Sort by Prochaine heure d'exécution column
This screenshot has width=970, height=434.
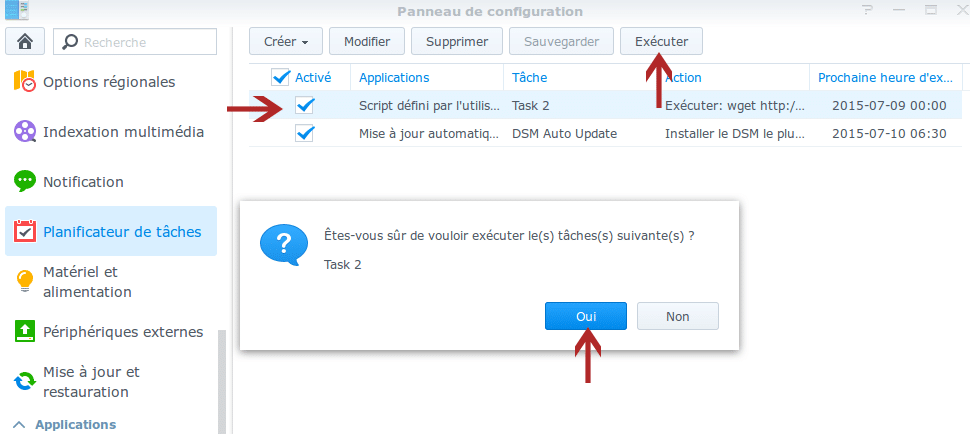click(x=886, y=77)
